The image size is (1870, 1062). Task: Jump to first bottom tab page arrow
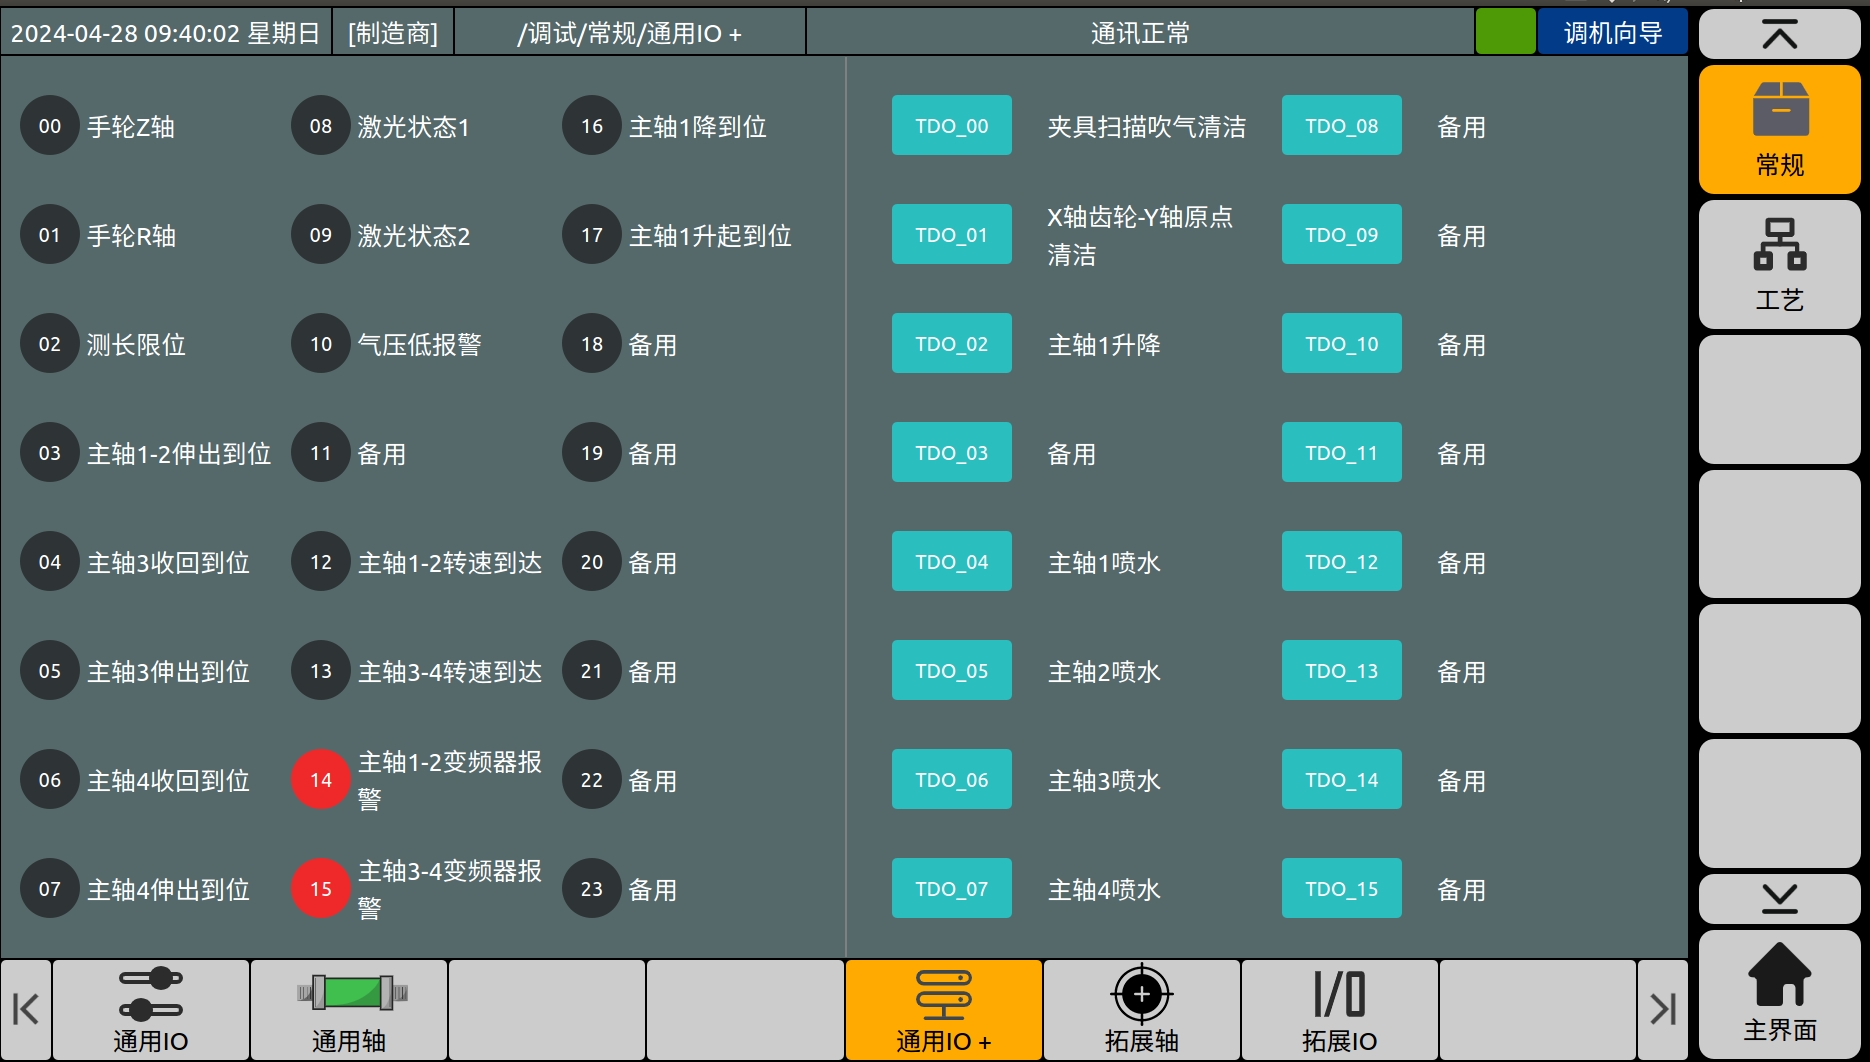pyautogui.click(x=26, y=1010)
